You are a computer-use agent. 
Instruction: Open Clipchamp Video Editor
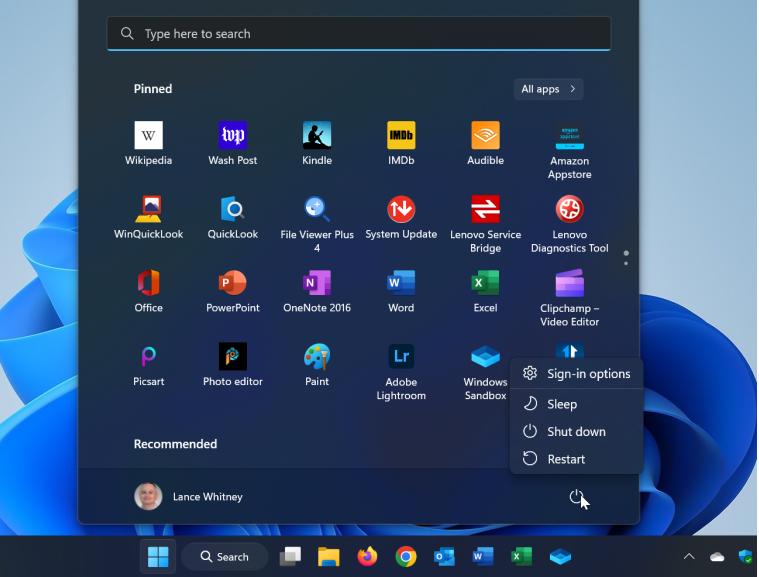569,298
